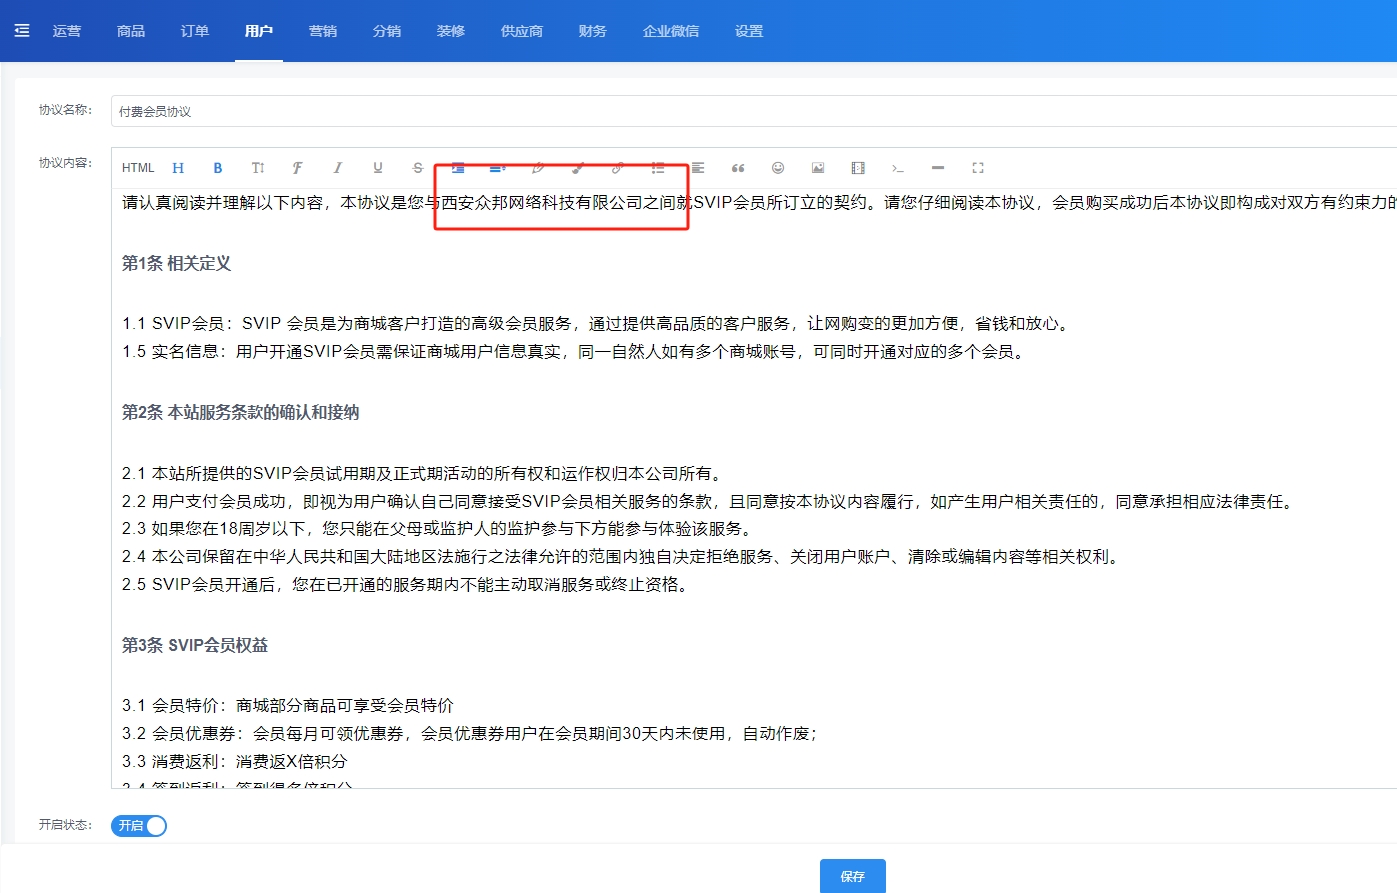1397x893 pixels.
Task: Enter fullscreen editor mode
Action: 978,168
